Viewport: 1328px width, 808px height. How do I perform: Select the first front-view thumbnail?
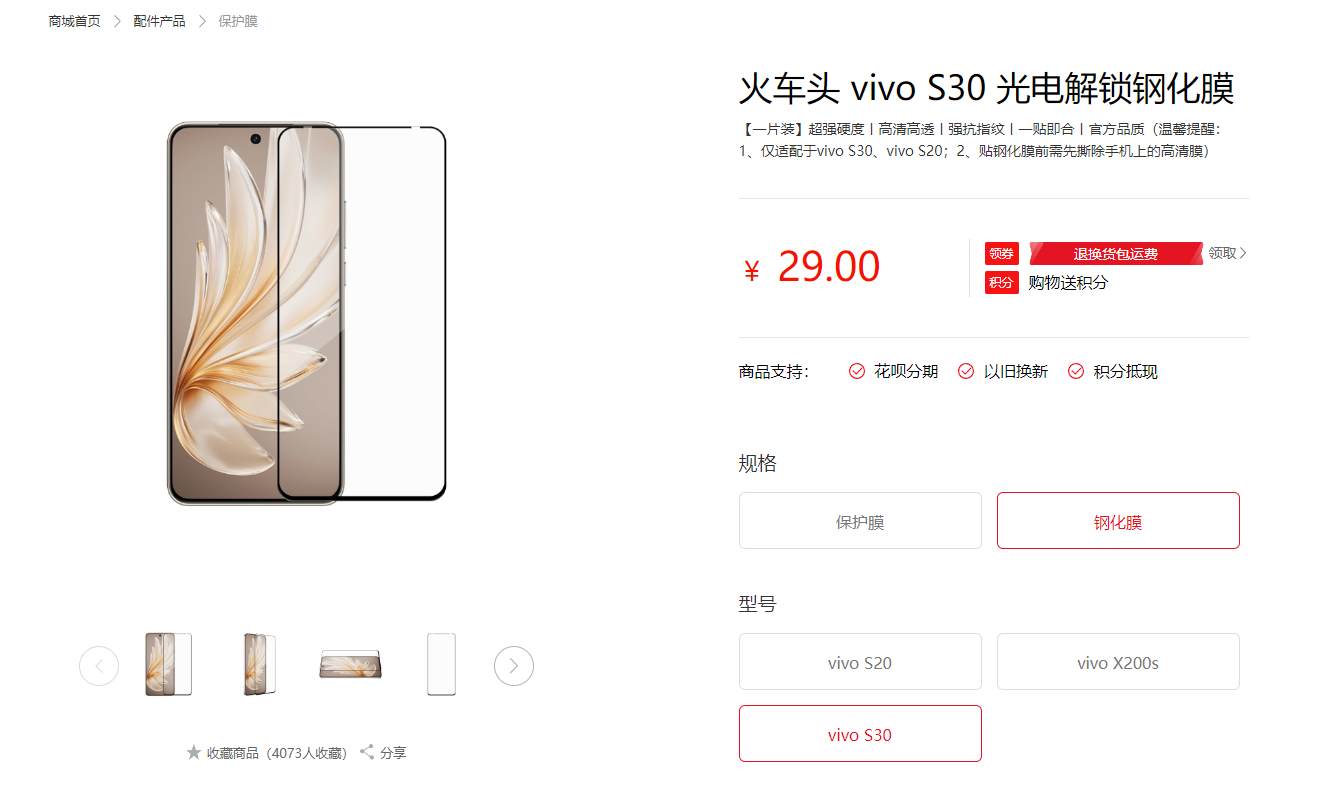[168, 665]
